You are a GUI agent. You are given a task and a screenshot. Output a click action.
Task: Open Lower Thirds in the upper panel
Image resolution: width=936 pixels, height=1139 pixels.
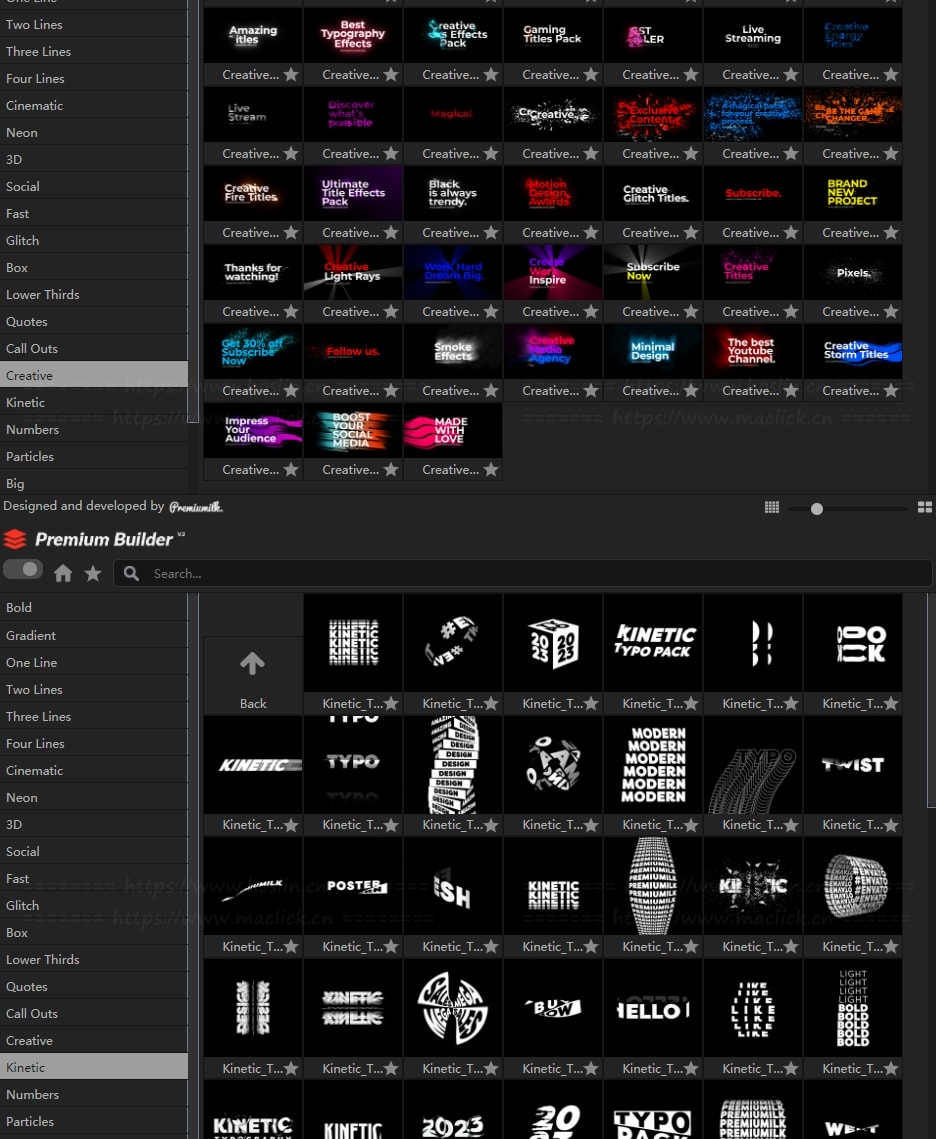click(94, 294)
